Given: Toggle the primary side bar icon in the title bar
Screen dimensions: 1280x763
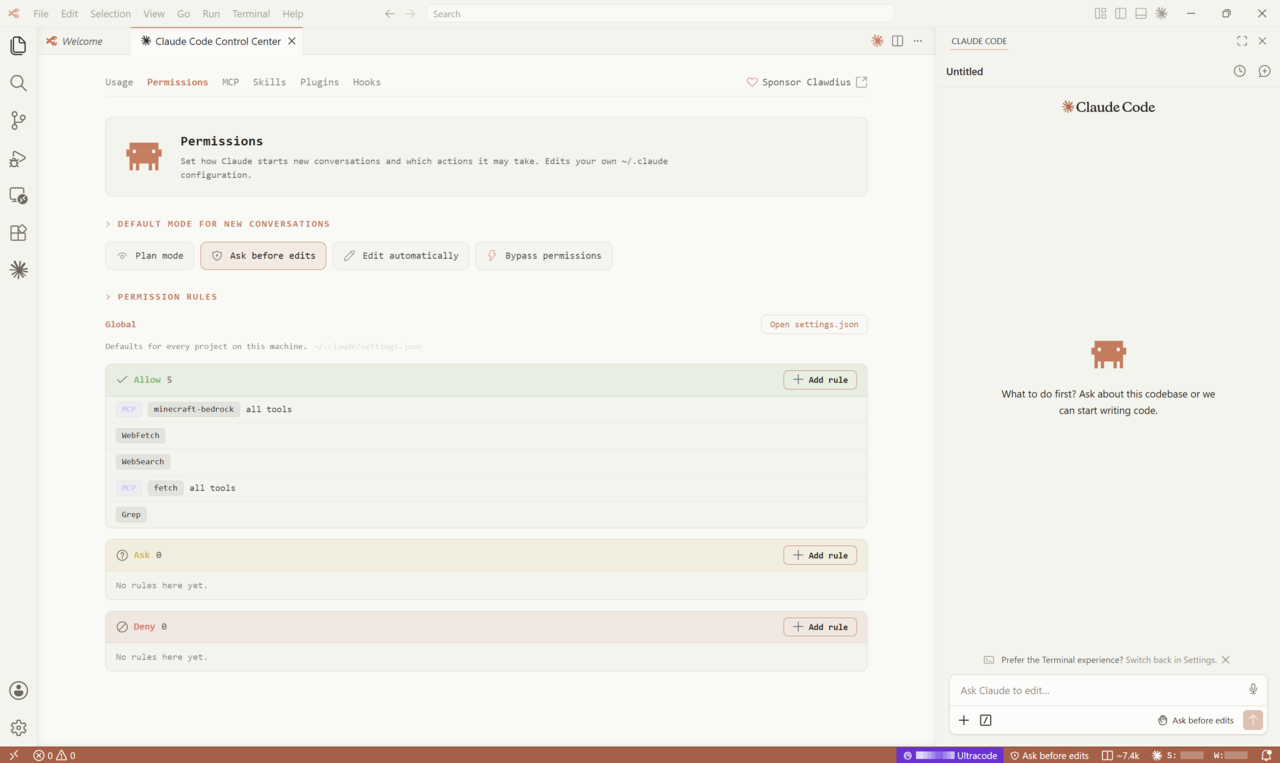Looking at the screenshot, I should [1120, 14].
